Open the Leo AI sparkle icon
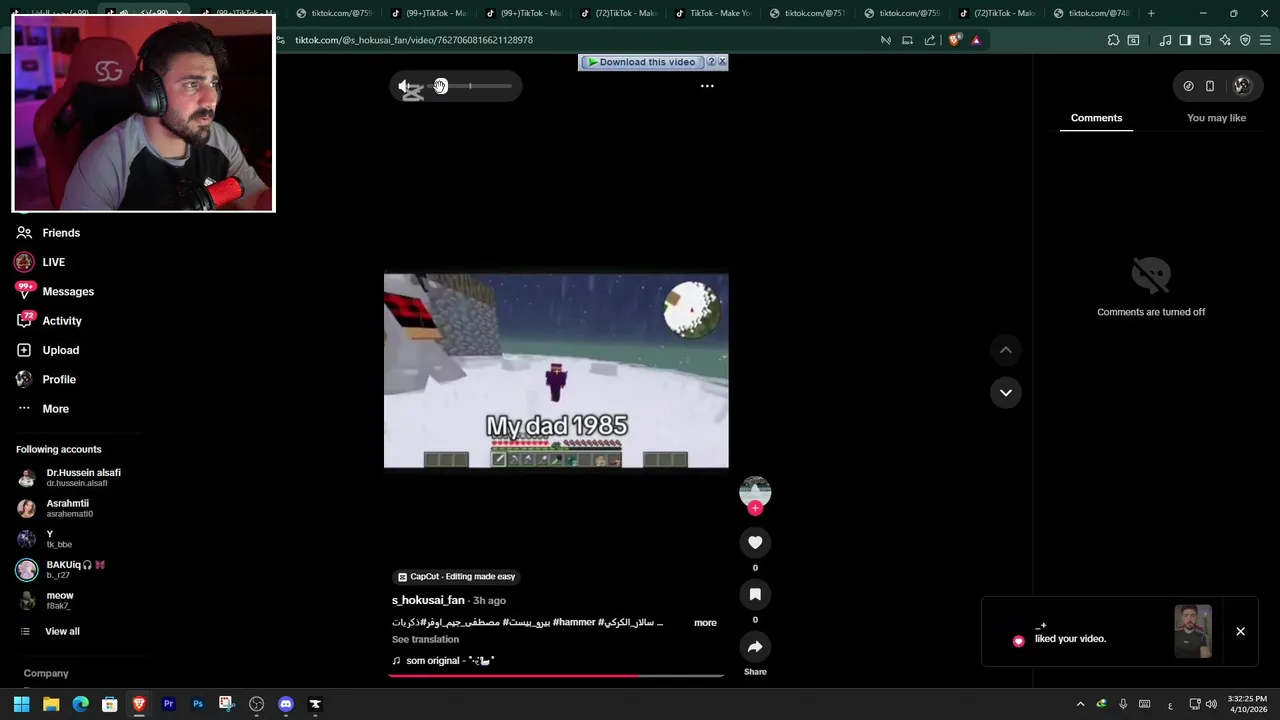Viewport: 1280px width, 720px height. coord(1225,40)
